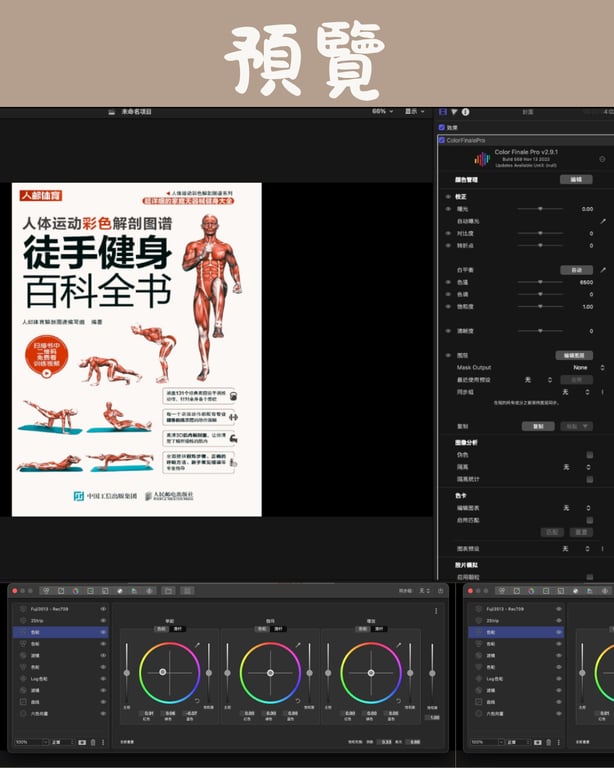Open the info inspector icon
The width and height of the screenshot is (614, 768).
tap(465, 112)
